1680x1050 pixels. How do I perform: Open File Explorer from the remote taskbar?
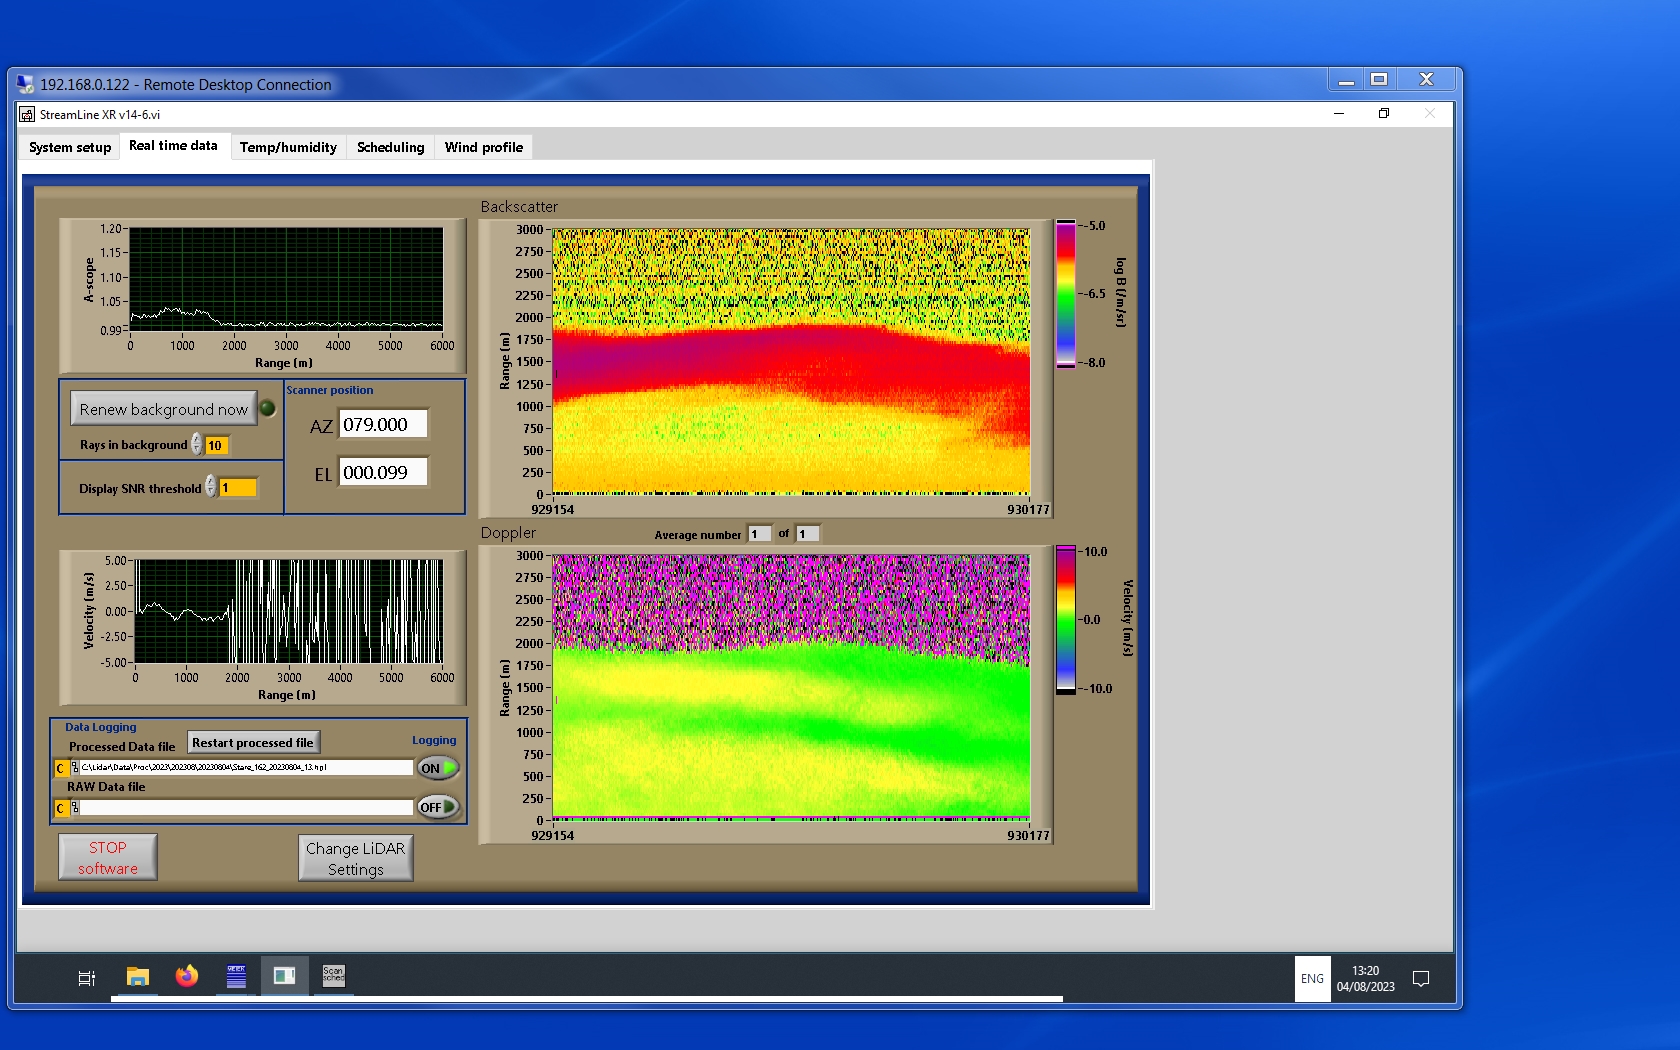138,976
